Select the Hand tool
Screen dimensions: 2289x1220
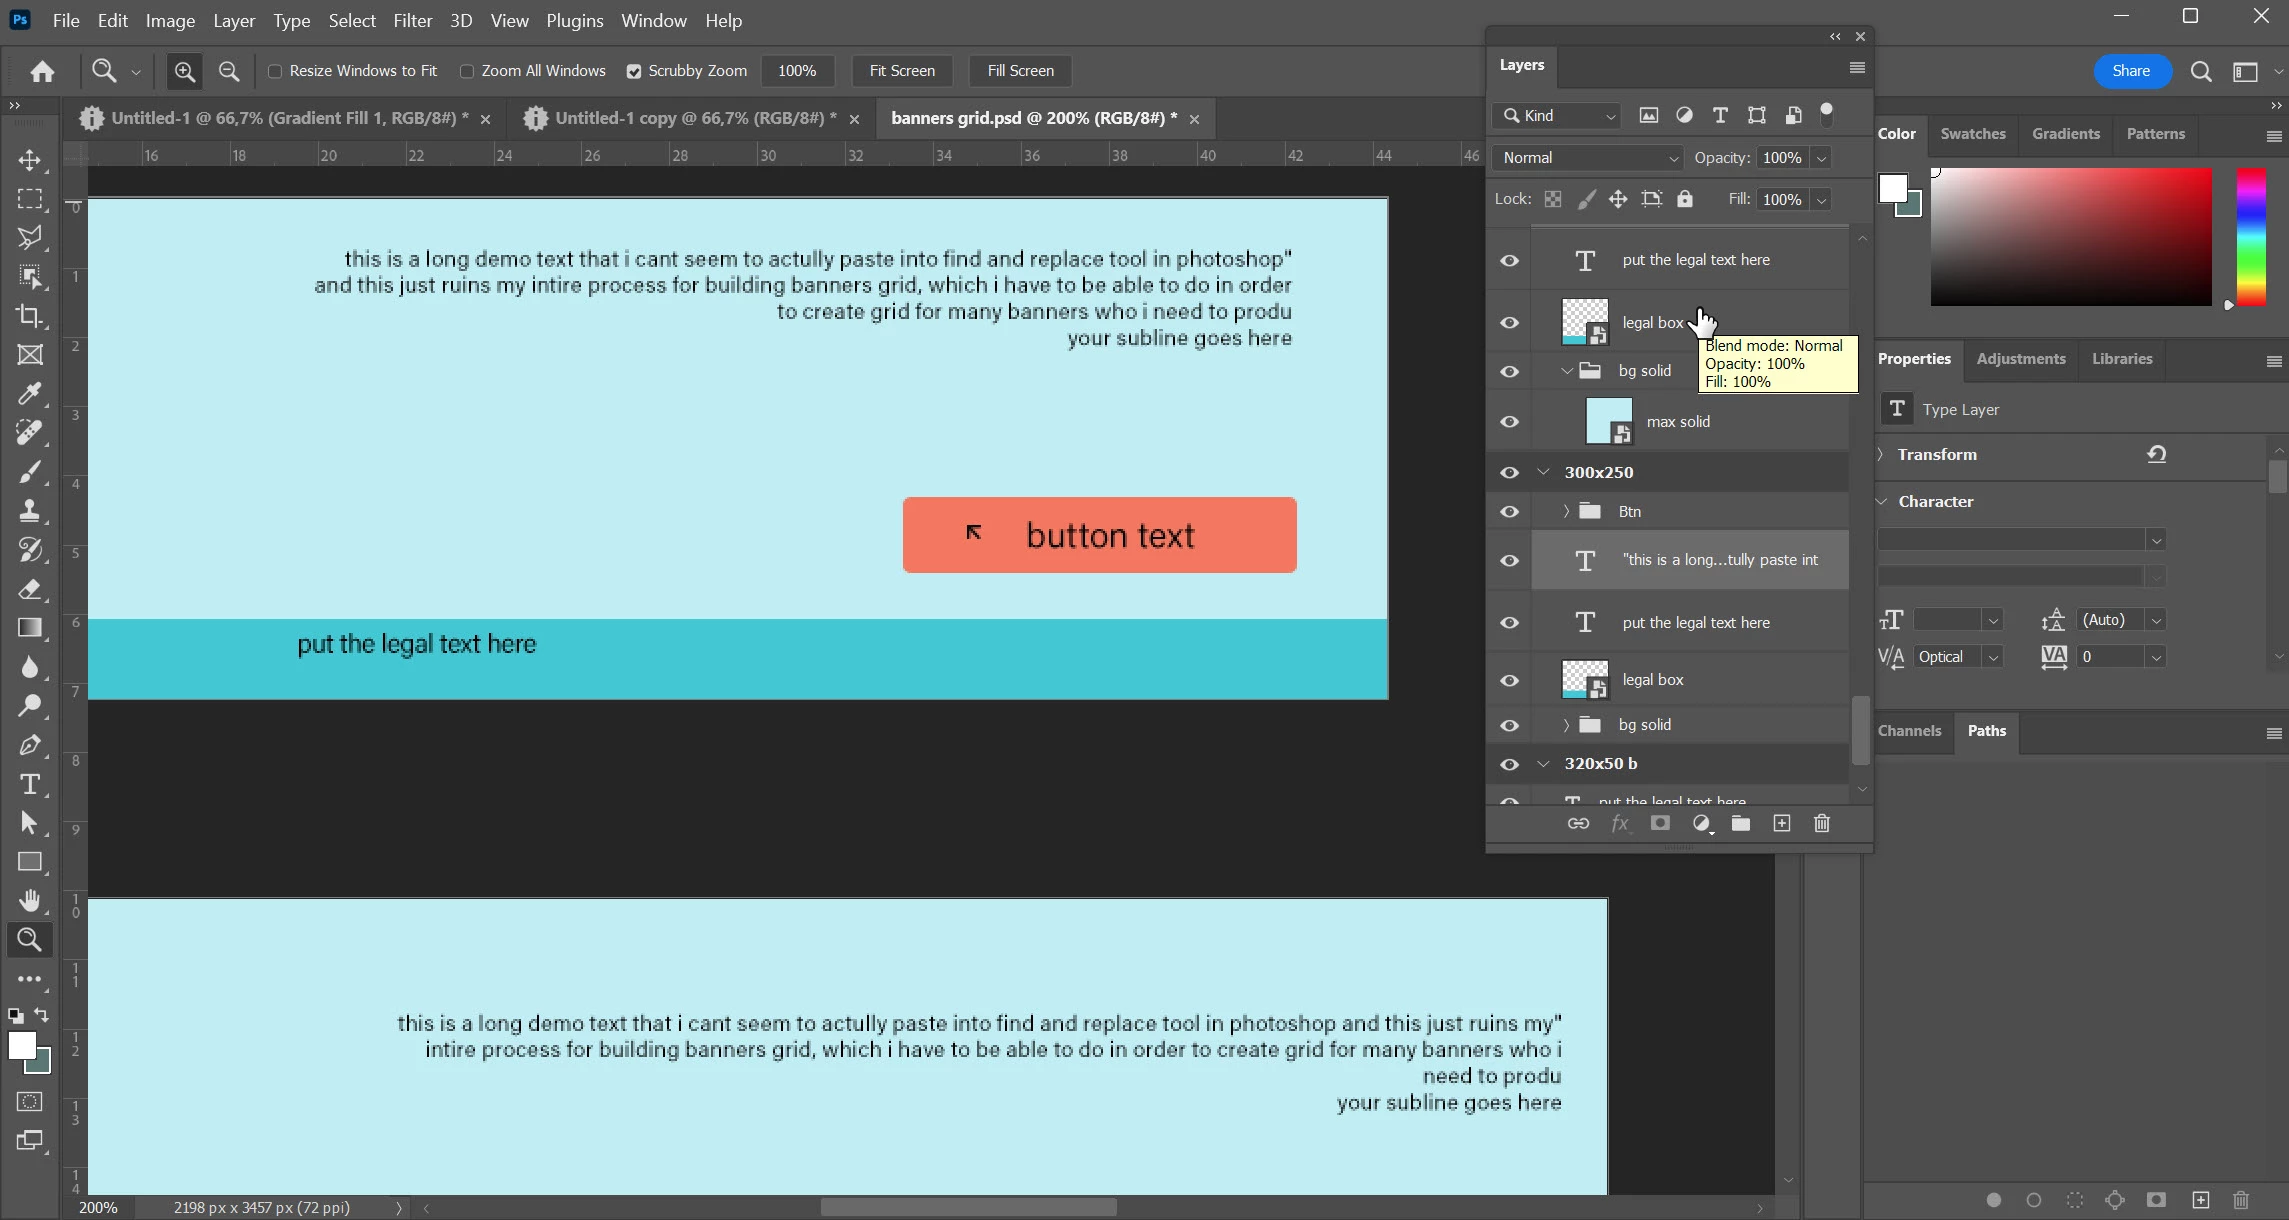pyautogui.click(x=29, y=900)
